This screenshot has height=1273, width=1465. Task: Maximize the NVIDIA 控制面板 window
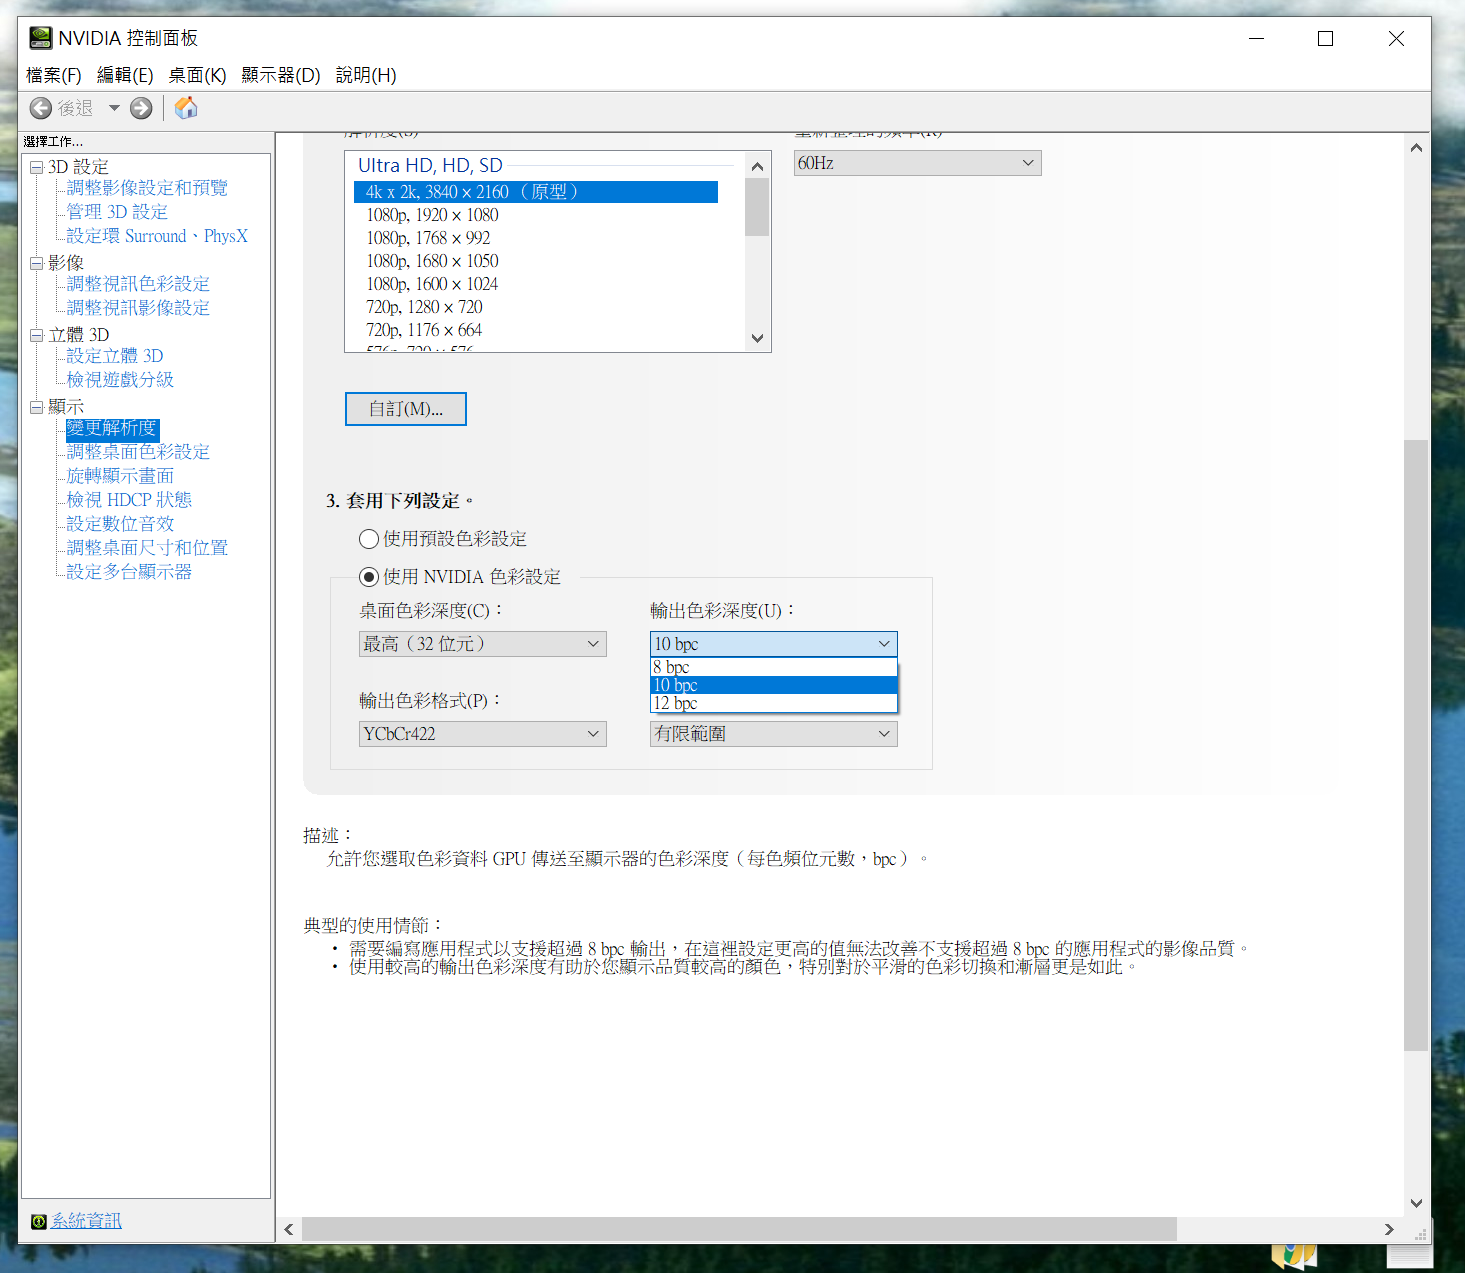[1325, 38]
